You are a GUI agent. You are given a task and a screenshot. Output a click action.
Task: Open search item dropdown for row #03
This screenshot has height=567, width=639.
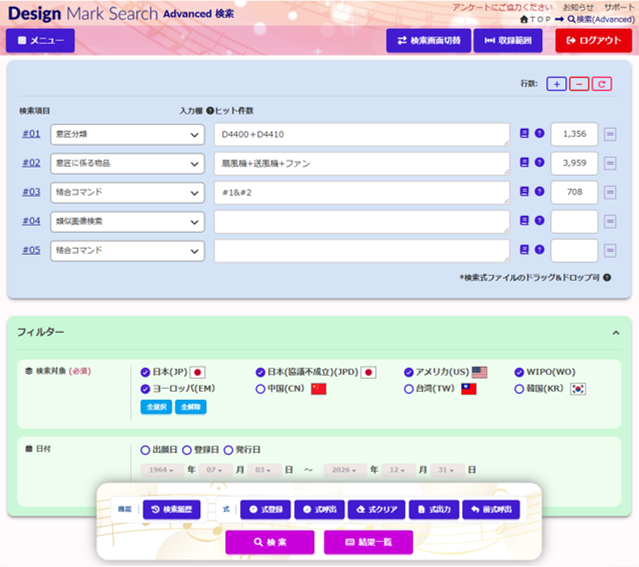click(127, 192)
